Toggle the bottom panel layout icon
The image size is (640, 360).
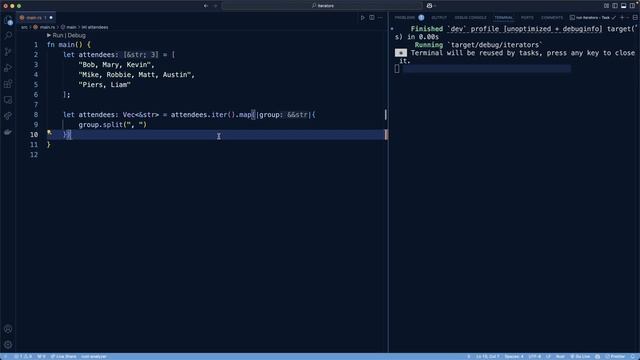point(624,6)
